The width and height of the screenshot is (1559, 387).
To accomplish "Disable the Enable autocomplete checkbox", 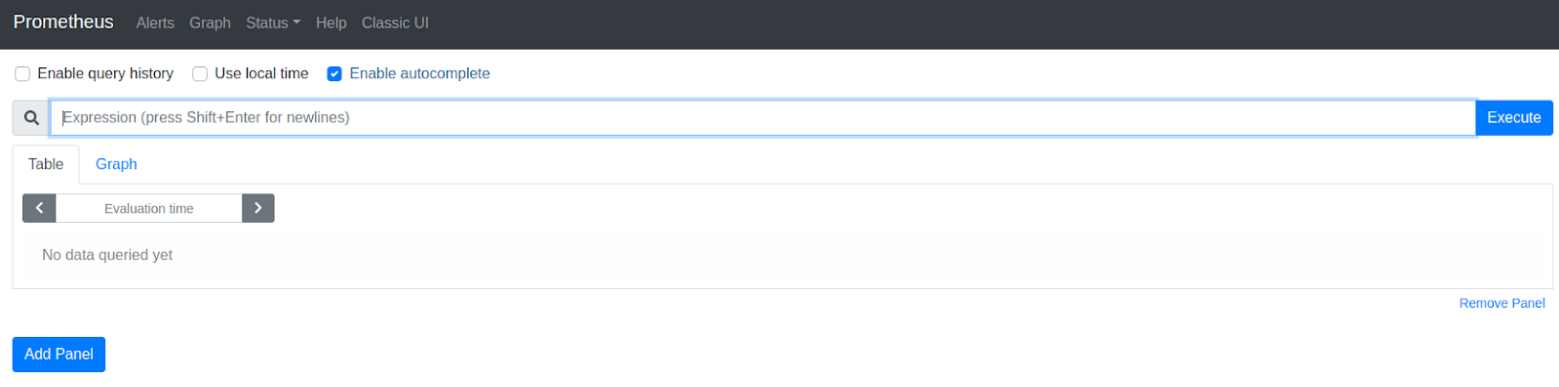I will point(334,74).
